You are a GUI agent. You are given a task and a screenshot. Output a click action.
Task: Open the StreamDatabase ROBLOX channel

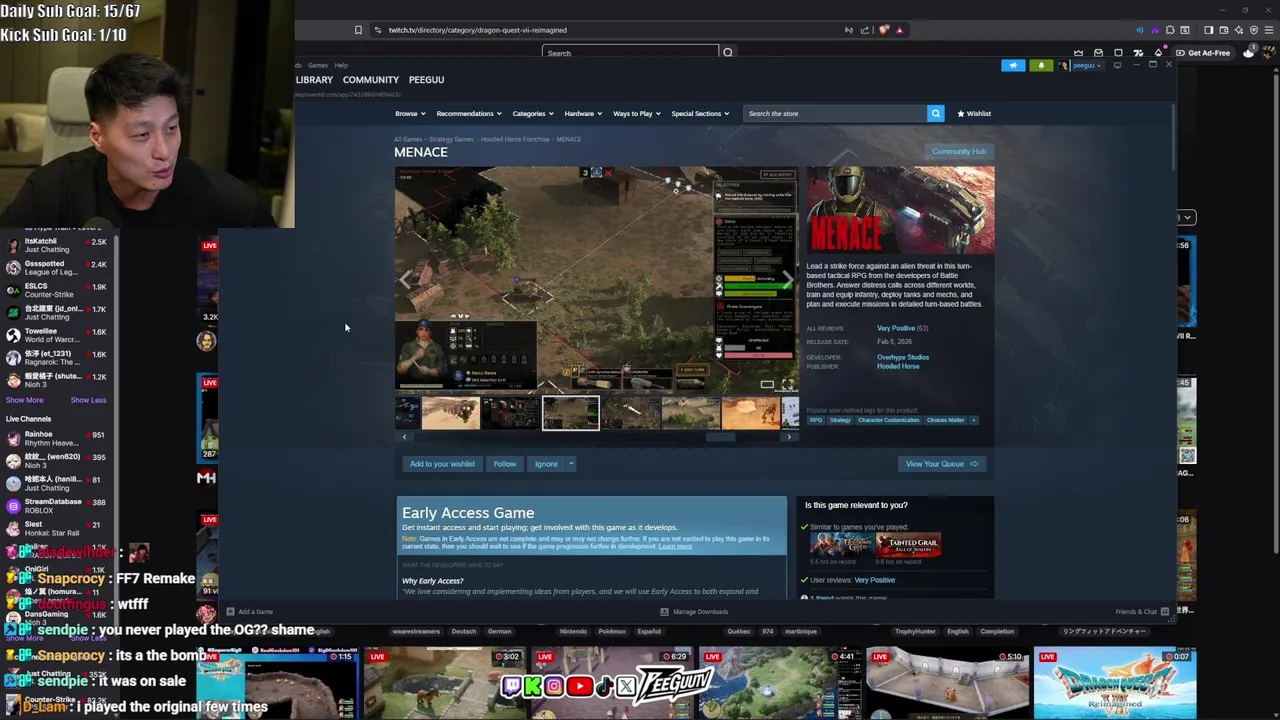click(x=56, y=506)
